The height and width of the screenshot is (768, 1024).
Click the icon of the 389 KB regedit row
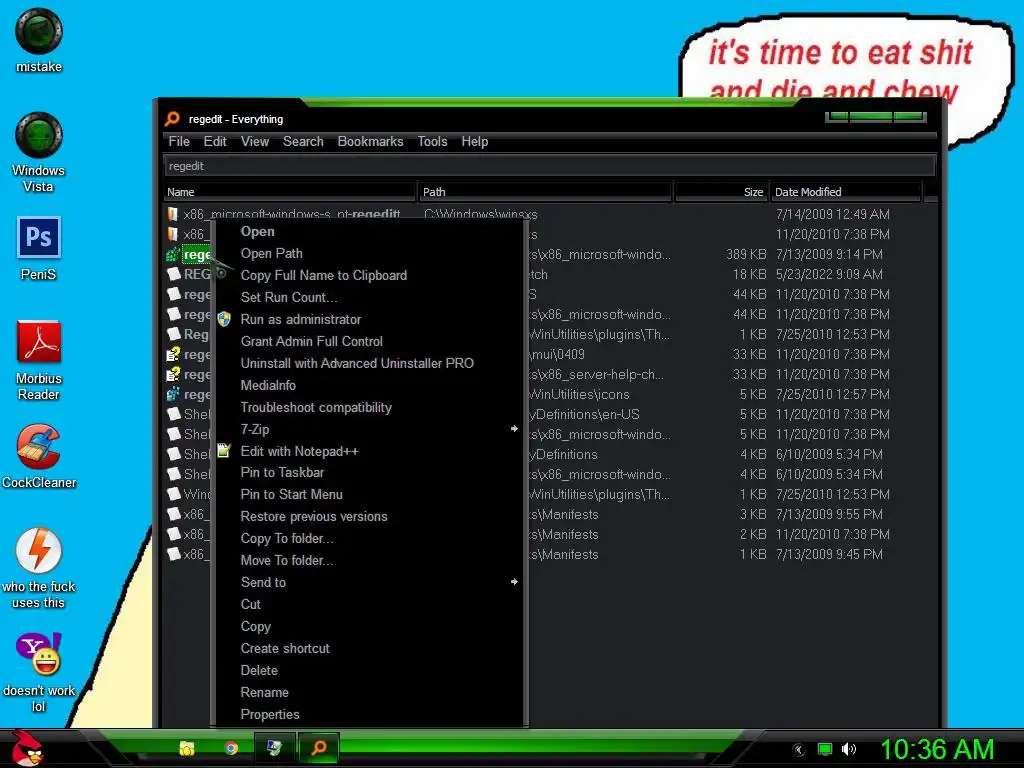pyautogui.click(x=173, y=254)
